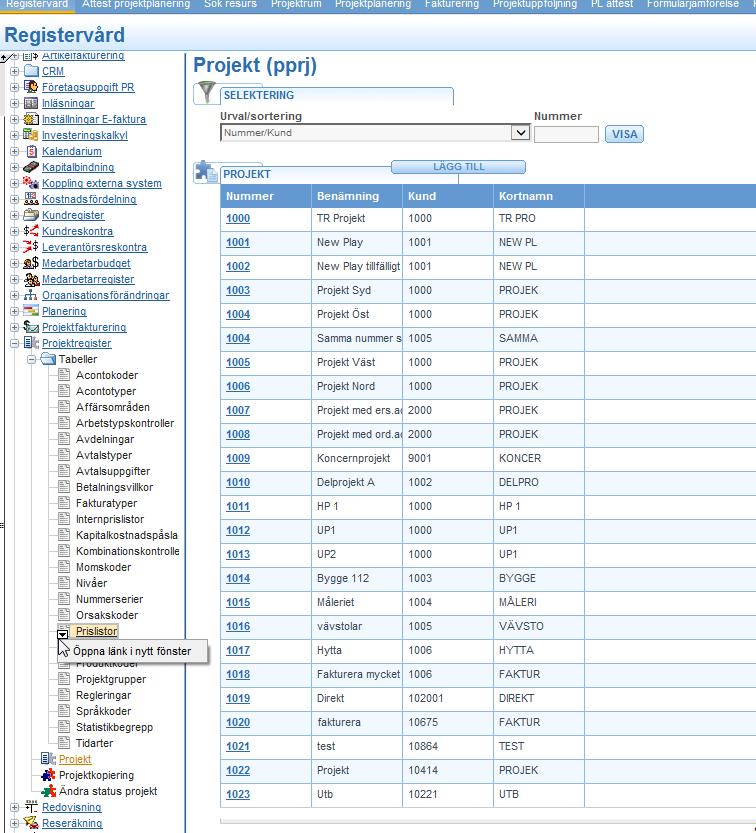Select Projektgrupper table entry

(x=111, y=679)
